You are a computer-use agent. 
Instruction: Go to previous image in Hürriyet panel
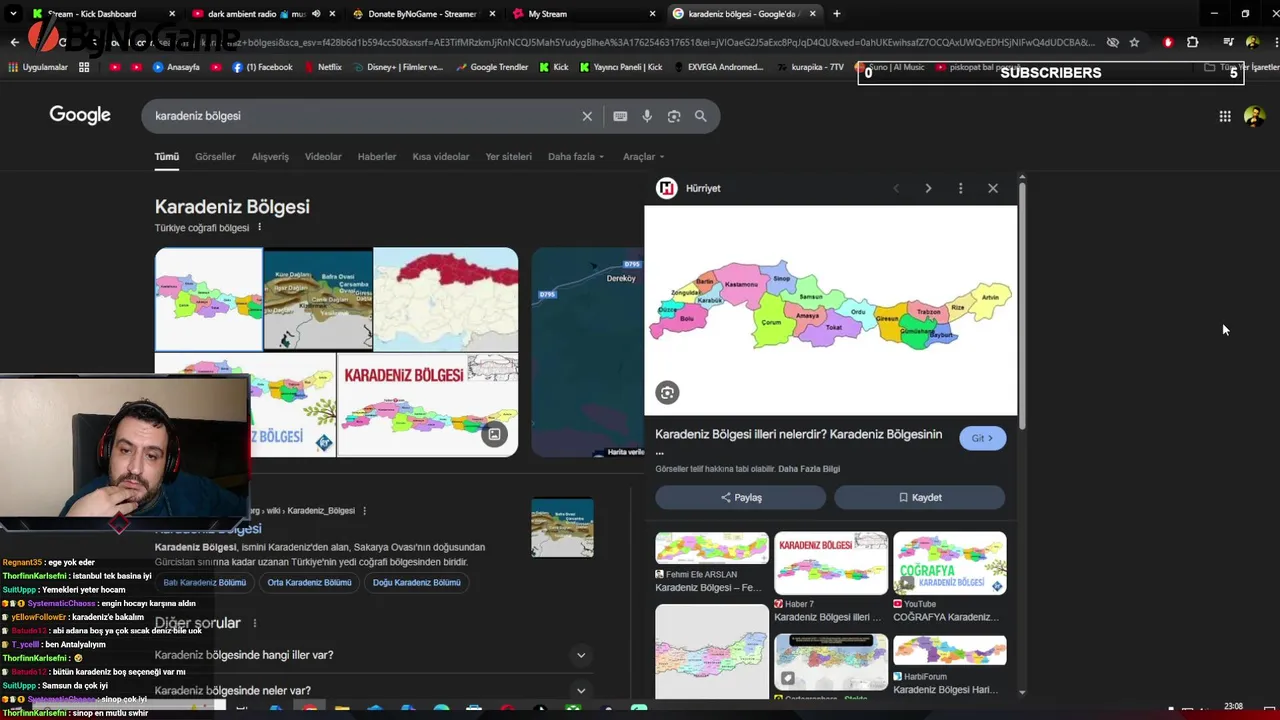coord(896,188)
